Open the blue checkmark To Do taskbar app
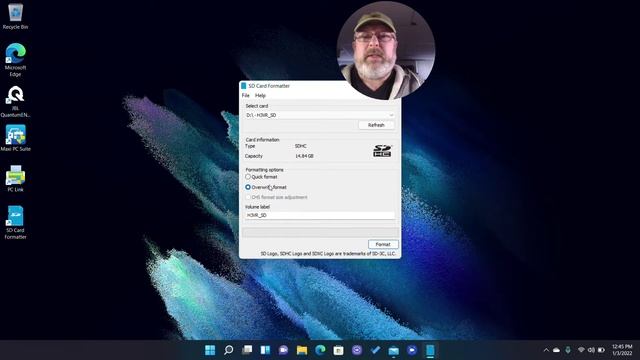The image size is (640, 360). click(375, 350)
